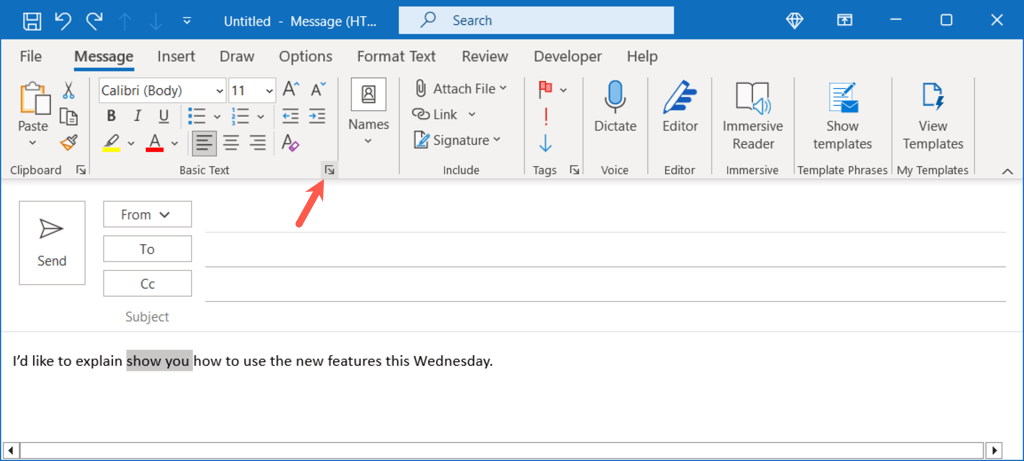Open the Help tab
The width and height of the screenshot is (1024, 461).
[642, 57]
